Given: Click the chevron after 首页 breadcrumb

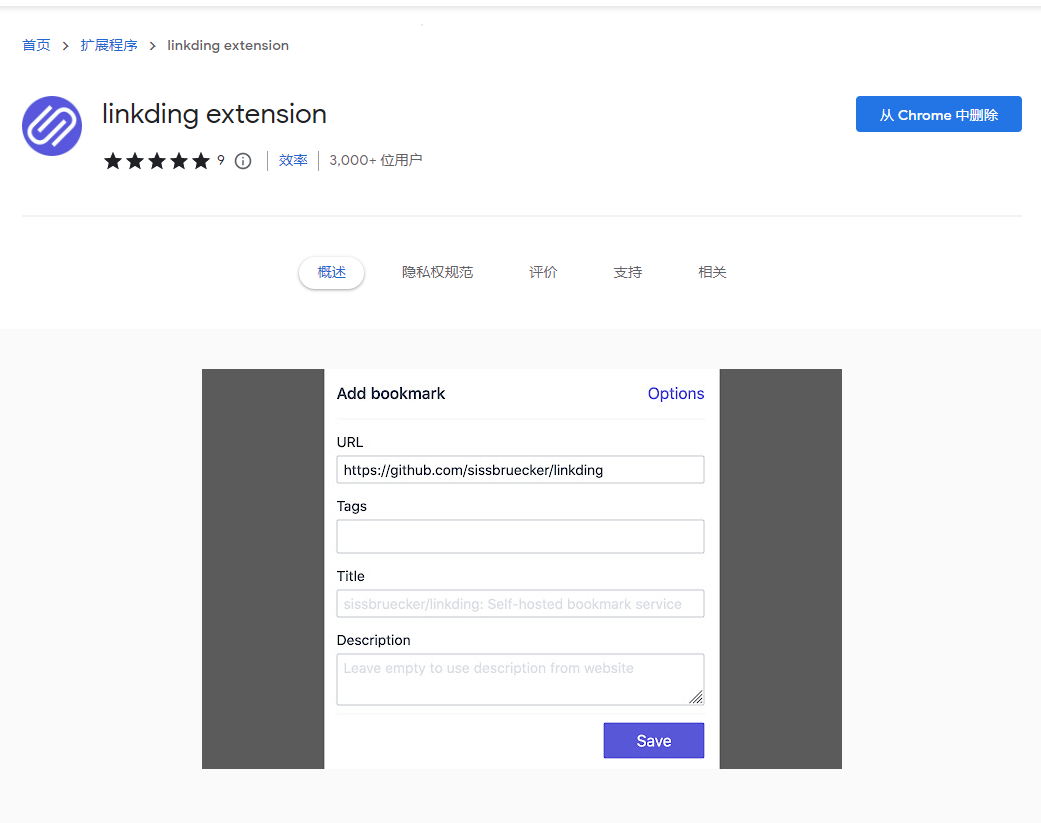Looking at the screenshot, I should coord(65,46).
